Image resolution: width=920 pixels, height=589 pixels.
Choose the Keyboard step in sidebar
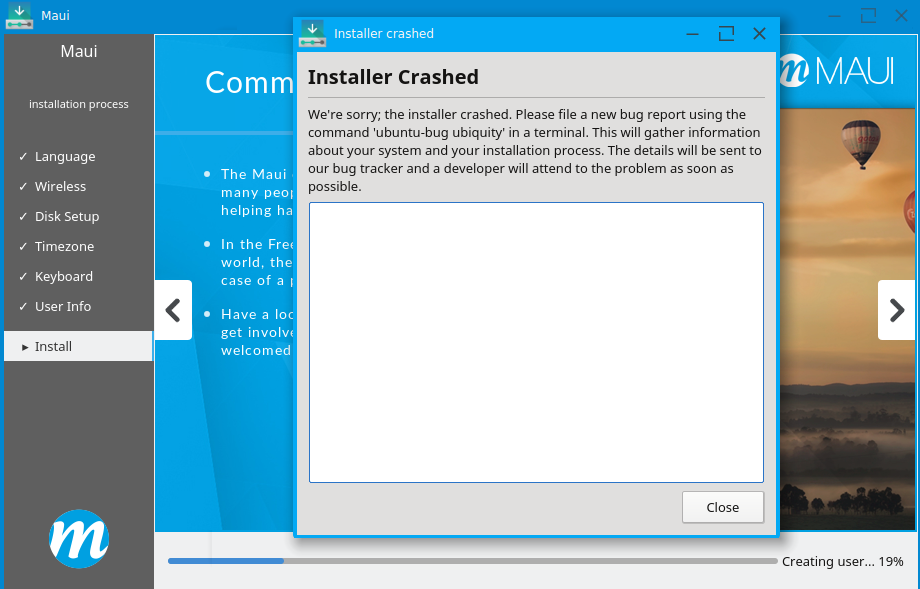64,276
